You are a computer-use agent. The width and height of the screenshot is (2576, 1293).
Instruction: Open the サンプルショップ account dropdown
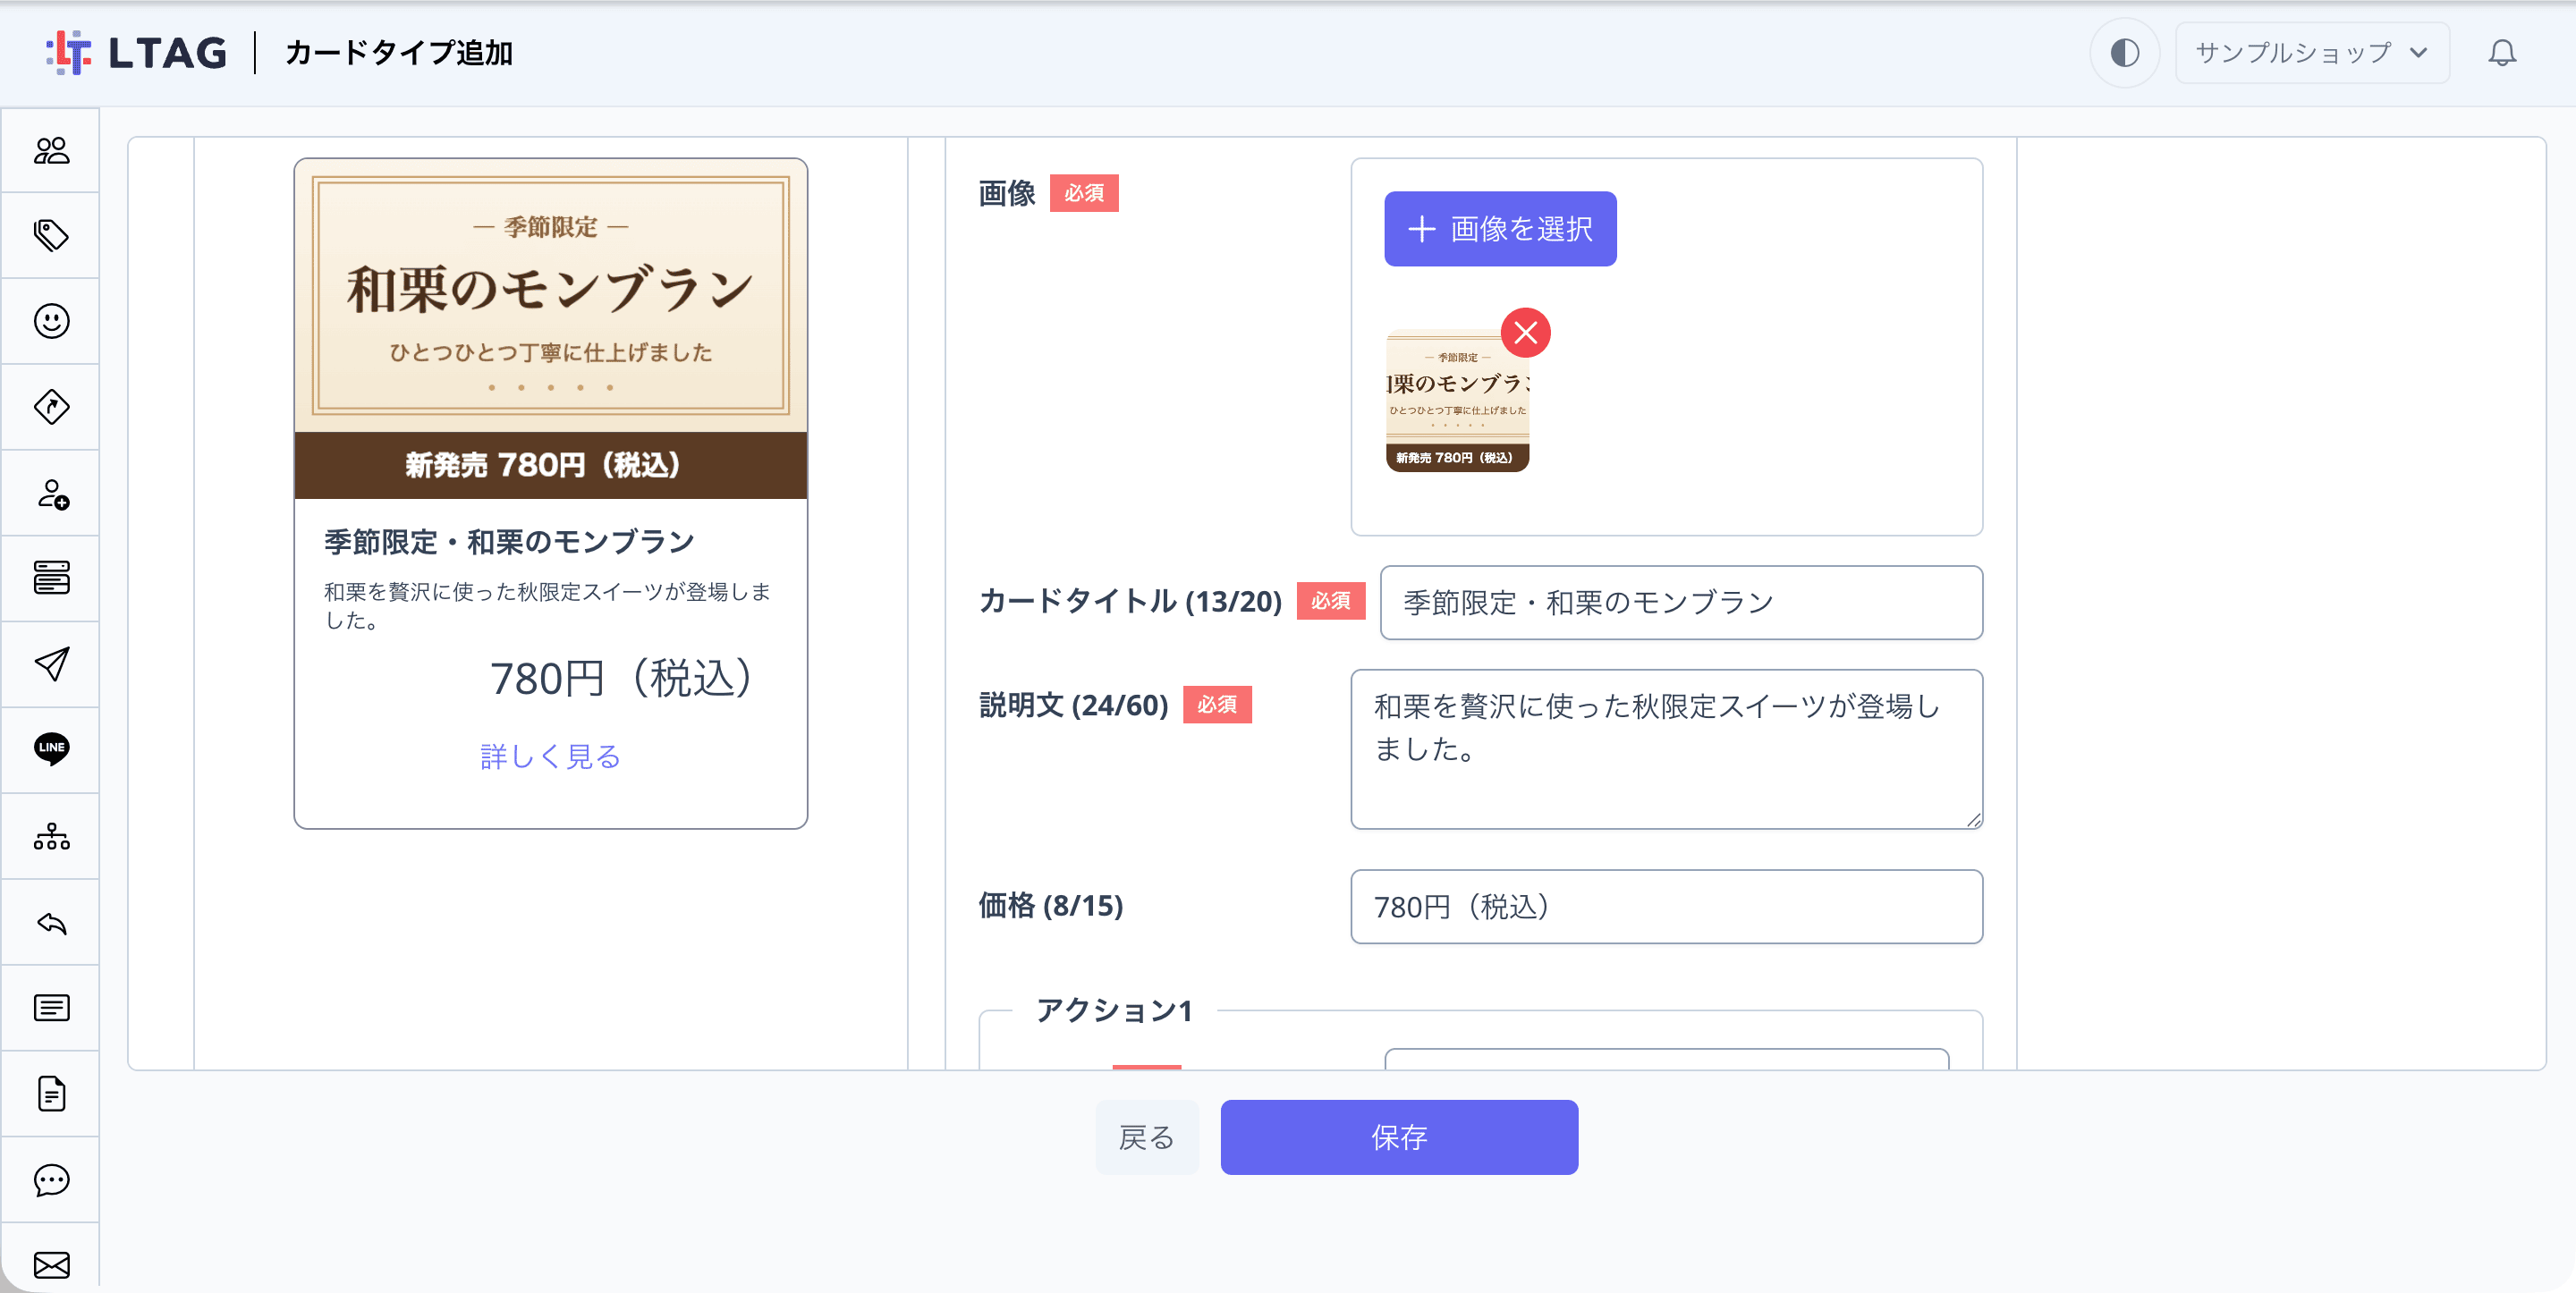tap(2311, 52)
